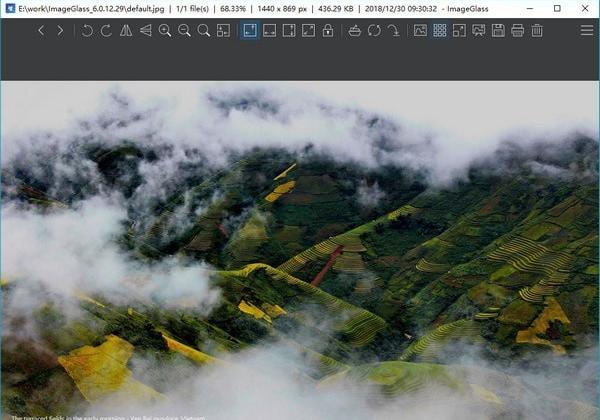600x420 pixels.
Task: Toggle lock zoom ratio padlock
Action: point(328,31)
